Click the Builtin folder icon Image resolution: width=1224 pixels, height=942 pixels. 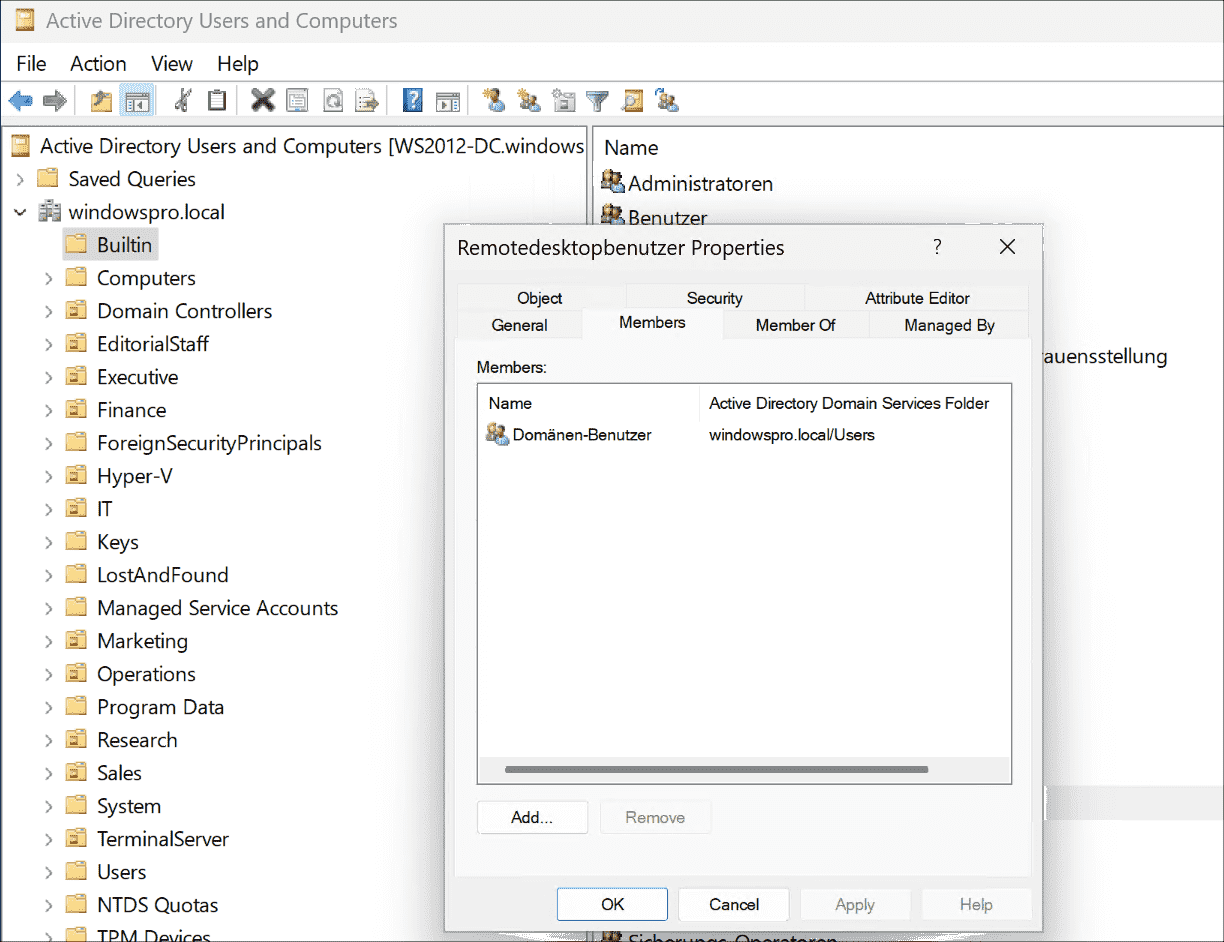click(x=77, y=244)
